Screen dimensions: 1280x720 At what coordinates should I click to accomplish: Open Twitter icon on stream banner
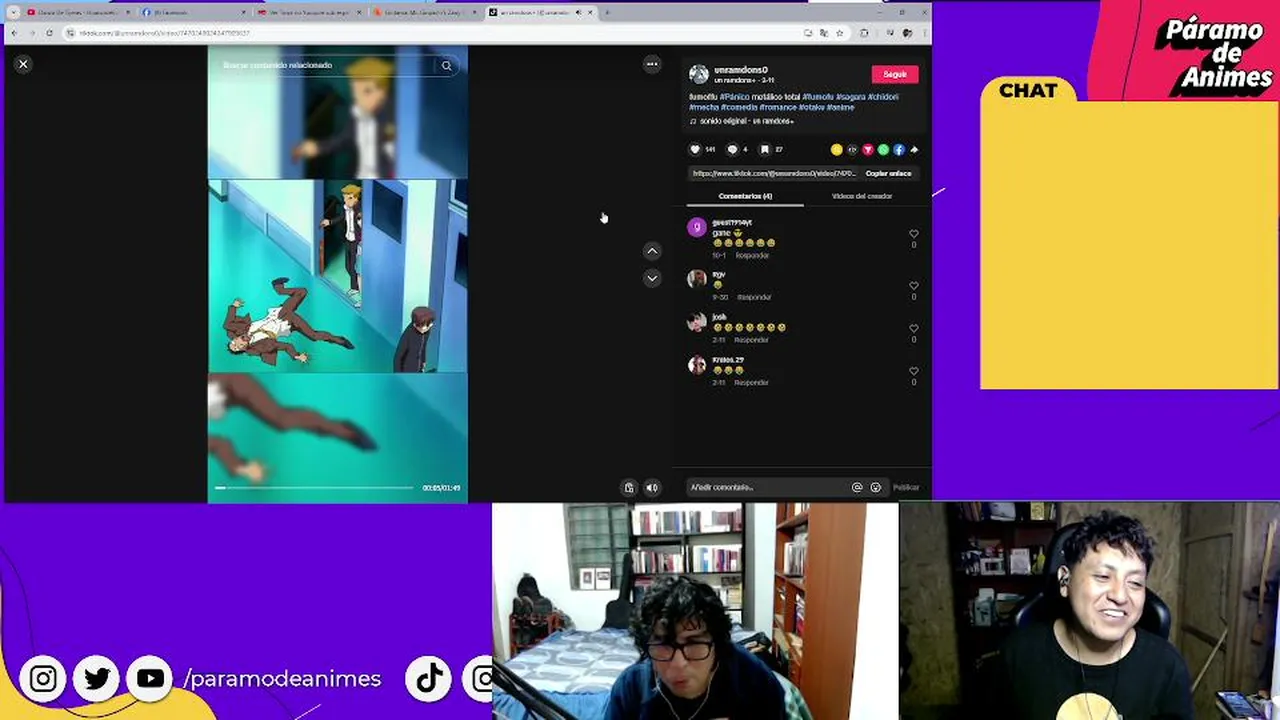97,679
